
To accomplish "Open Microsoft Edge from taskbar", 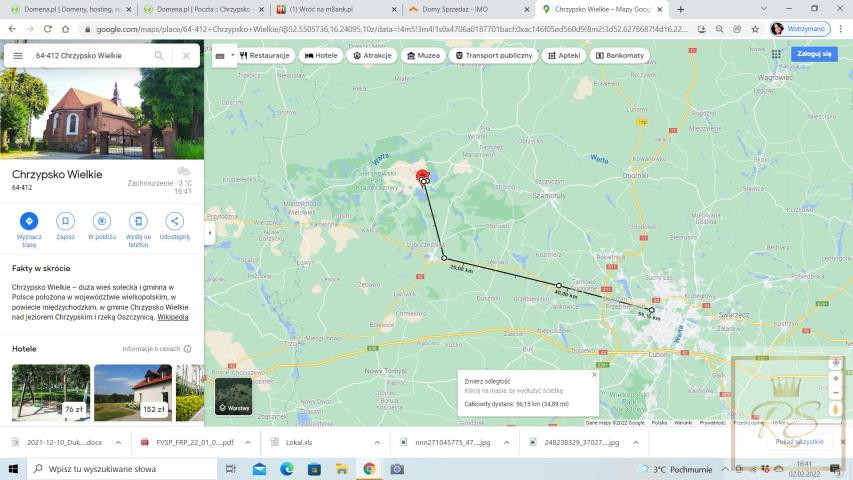I will tap(287, 469).
